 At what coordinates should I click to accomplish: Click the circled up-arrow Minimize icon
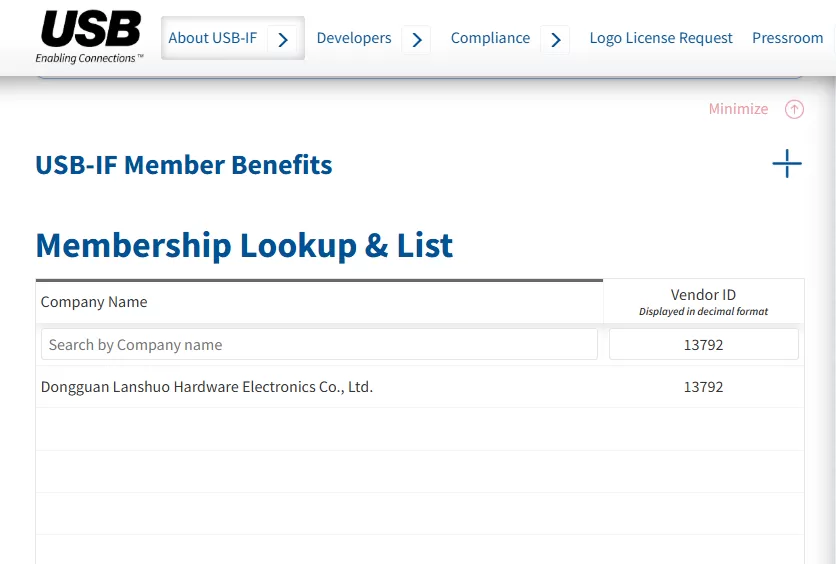point(794,109)
